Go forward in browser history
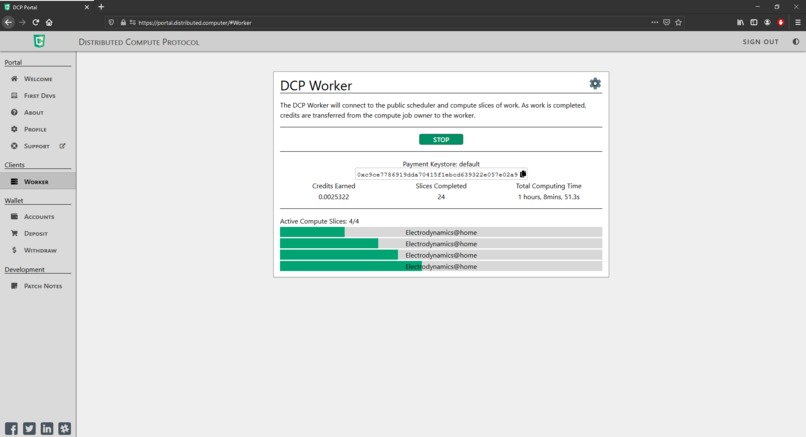 pos(22,22)
